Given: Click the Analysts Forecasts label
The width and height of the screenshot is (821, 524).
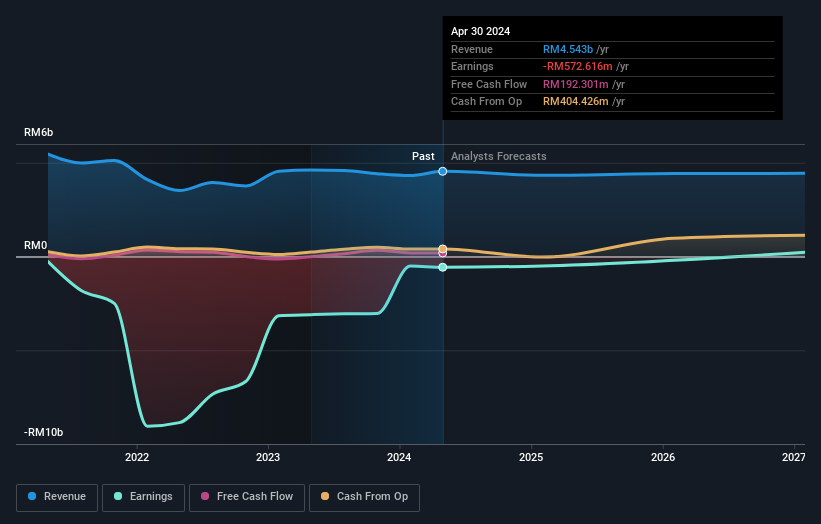Looking at the screenshot, I should [498, 157].
